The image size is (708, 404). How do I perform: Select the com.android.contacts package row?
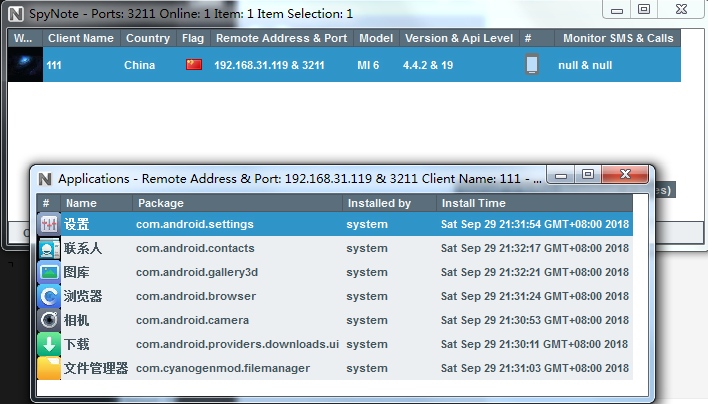pyautogui.click(x=335, y=248)
